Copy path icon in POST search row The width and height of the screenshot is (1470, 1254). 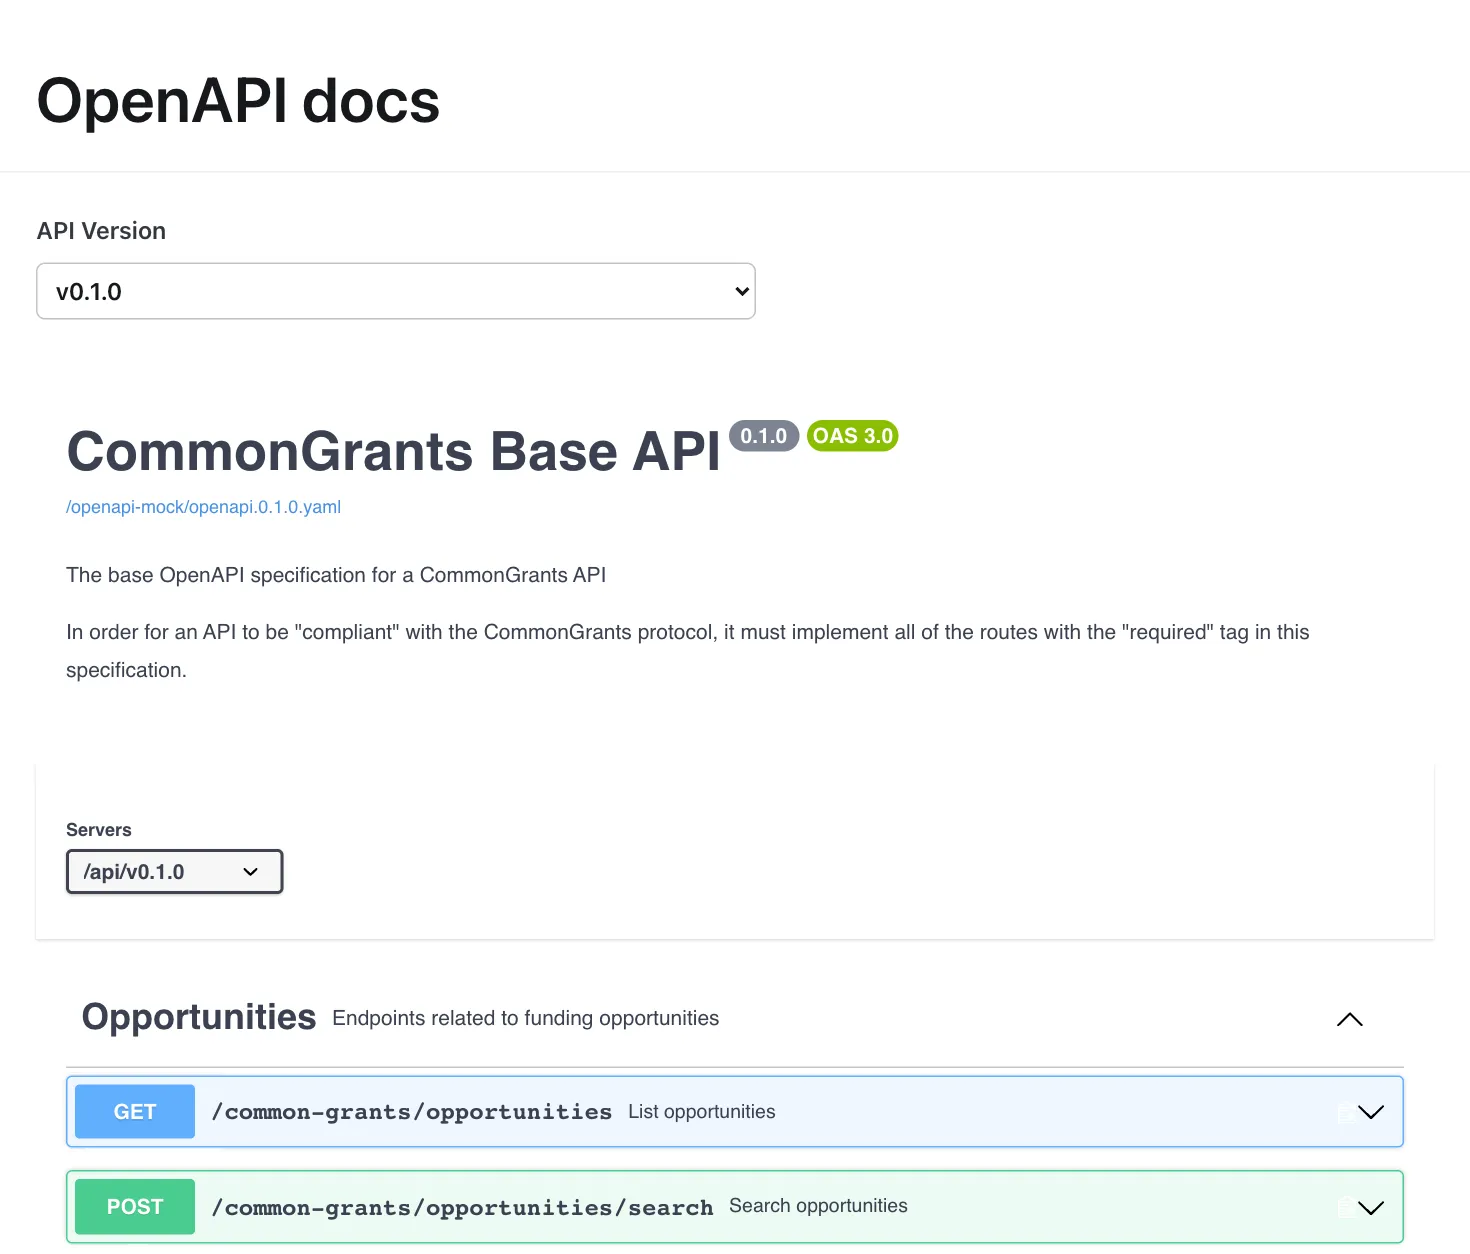pos(1346,1208)
